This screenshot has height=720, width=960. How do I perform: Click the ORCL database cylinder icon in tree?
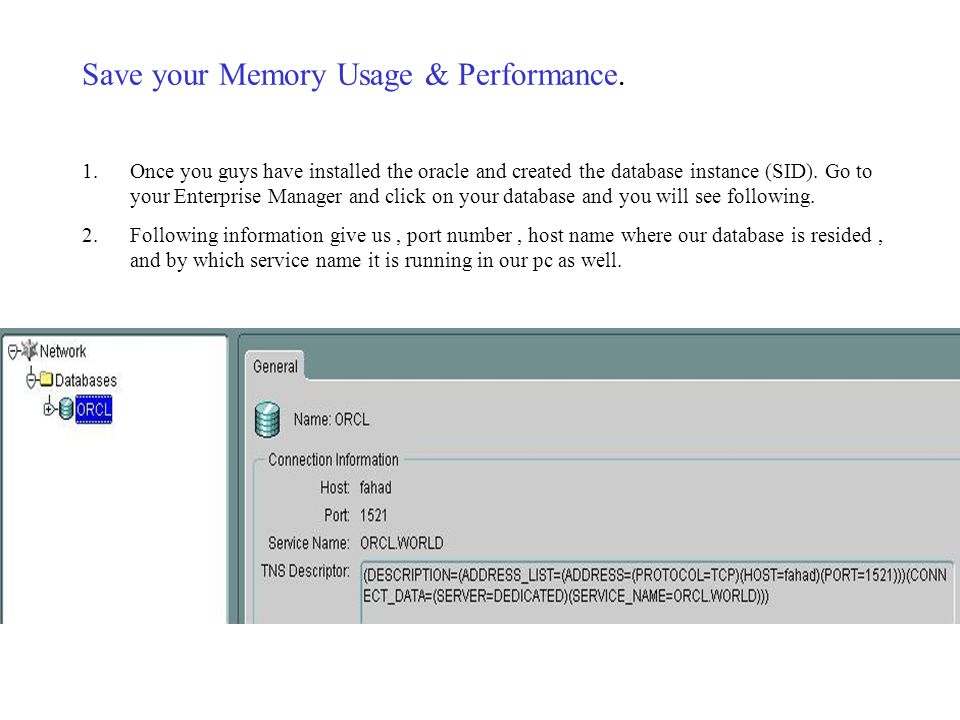(x=66, y=408)
